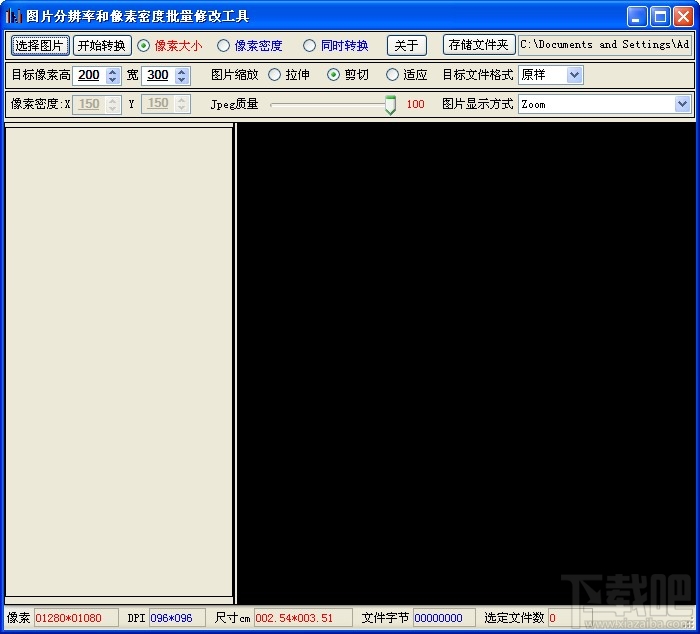Screen dimensions: 700x634
Task: Open the 关于 about dialog
Action: click(407, 45)
